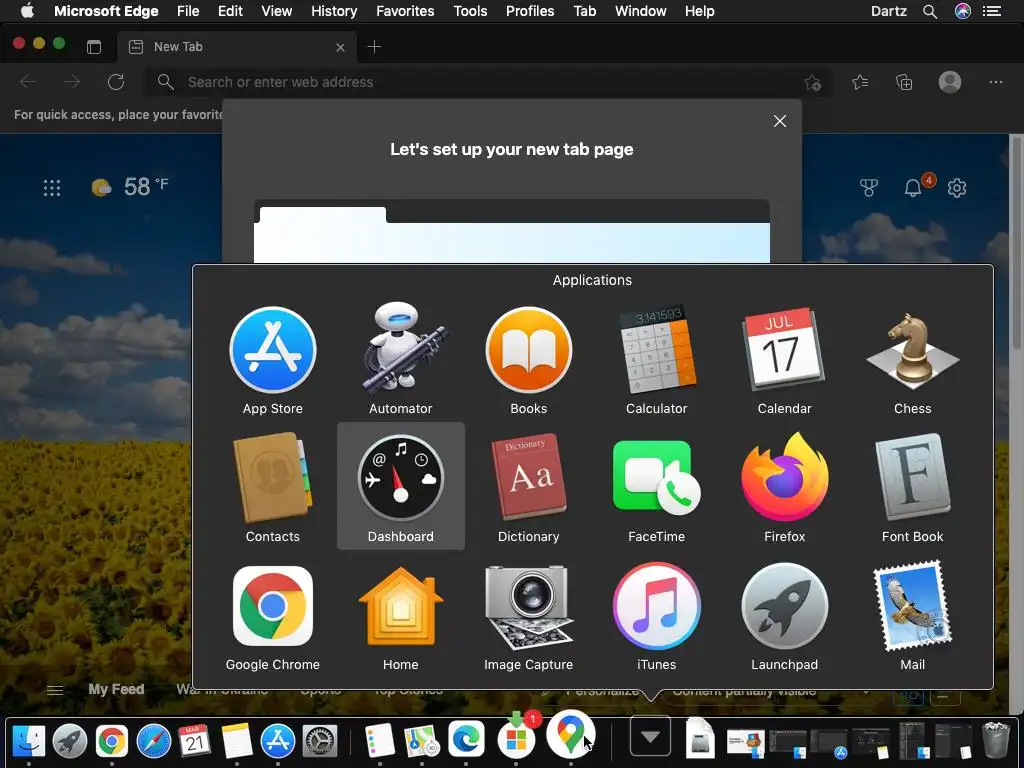
Task: Open Edge tab actions menu icon
Action: [x=94, y=46]
